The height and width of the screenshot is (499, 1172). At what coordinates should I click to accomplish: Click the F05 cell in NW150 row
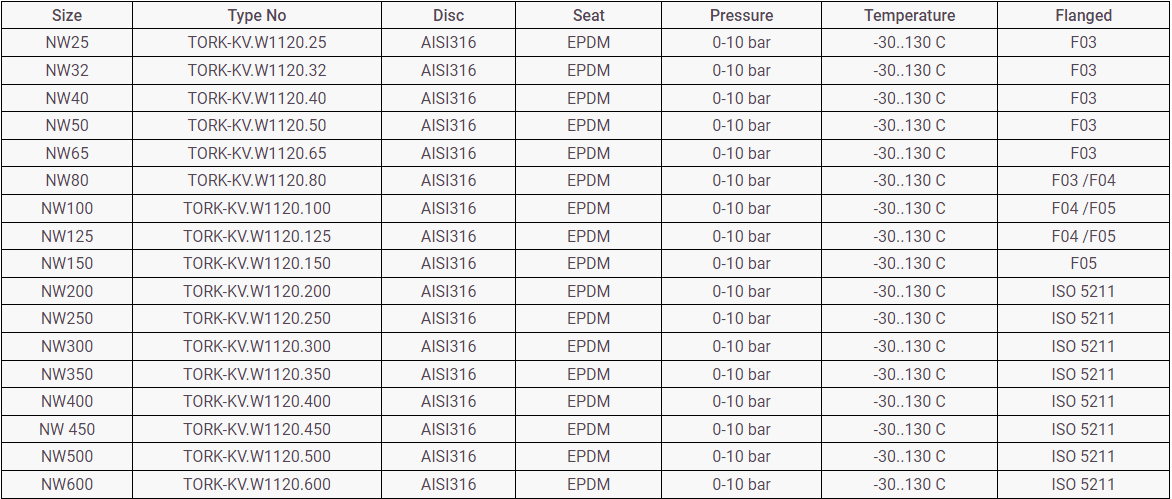tap(1083, 264)
